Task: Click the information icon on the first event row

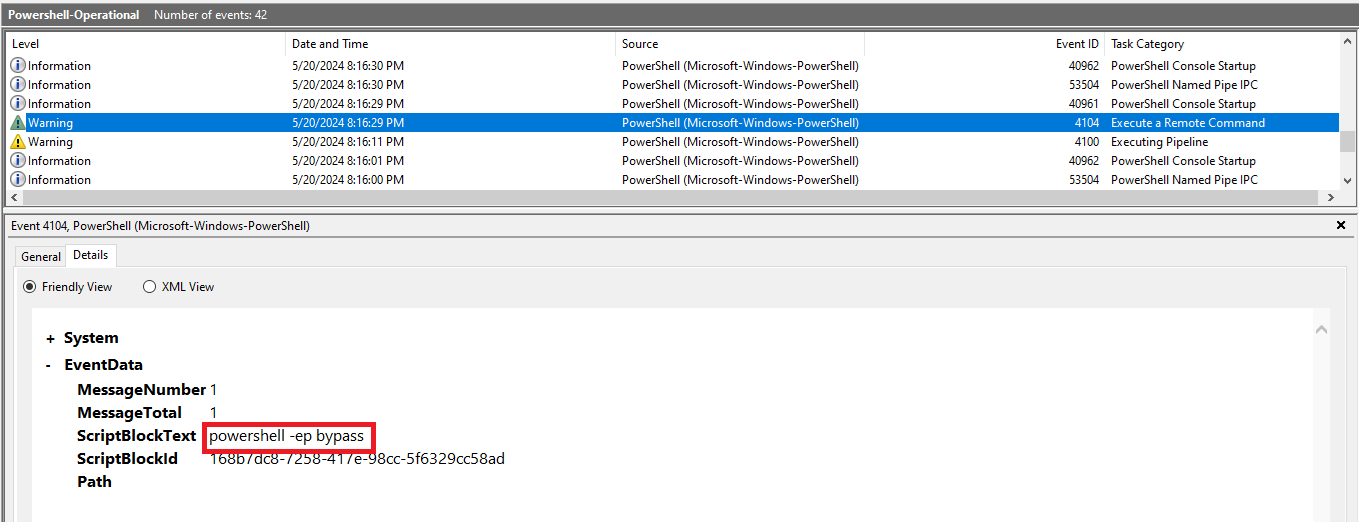Action: (18, 66)
